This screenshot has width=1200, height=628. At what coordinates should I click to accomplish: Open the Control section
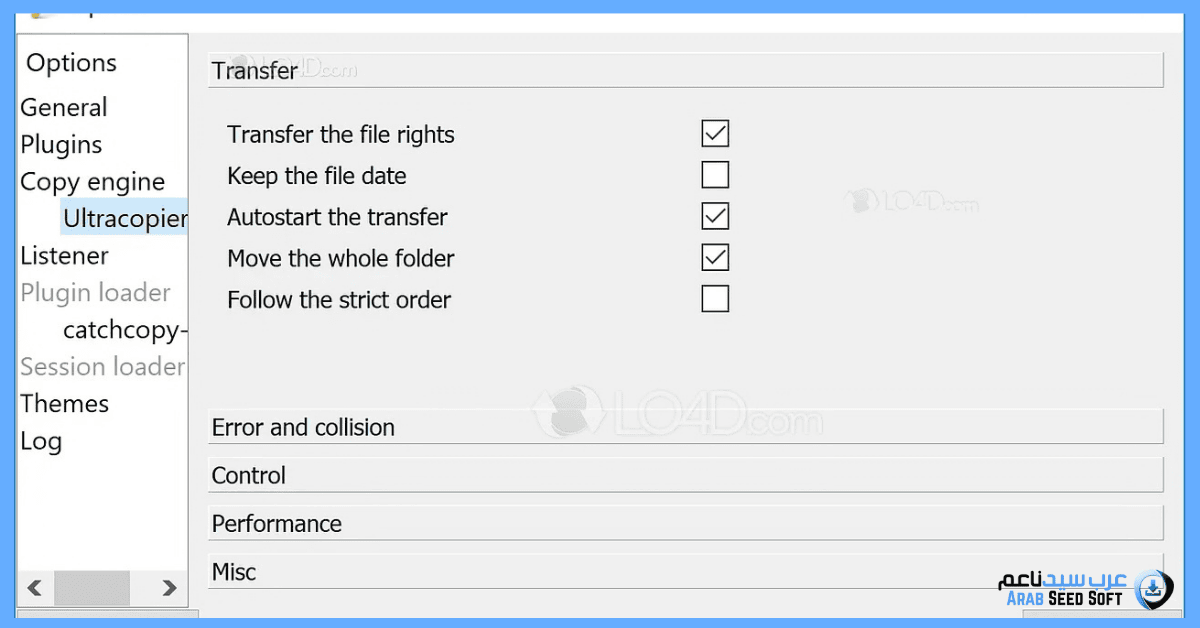click(x=685, y=476)
